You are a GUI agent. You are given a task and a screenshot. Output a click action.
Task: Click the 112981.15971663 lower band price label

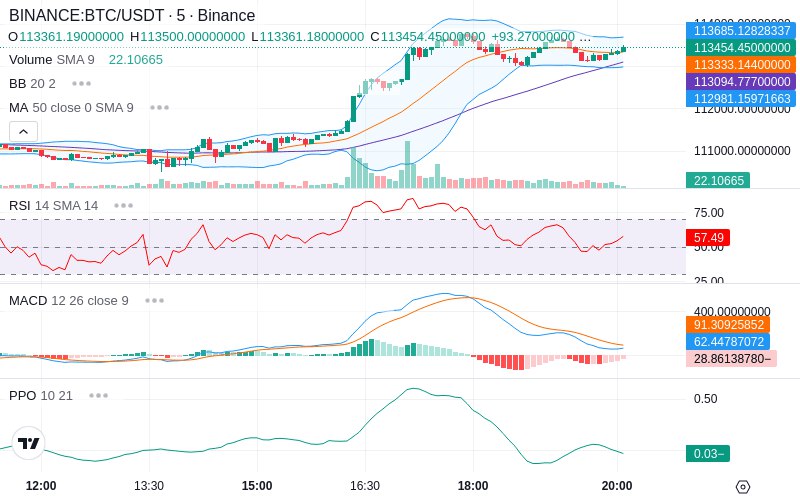pos(742,98)
